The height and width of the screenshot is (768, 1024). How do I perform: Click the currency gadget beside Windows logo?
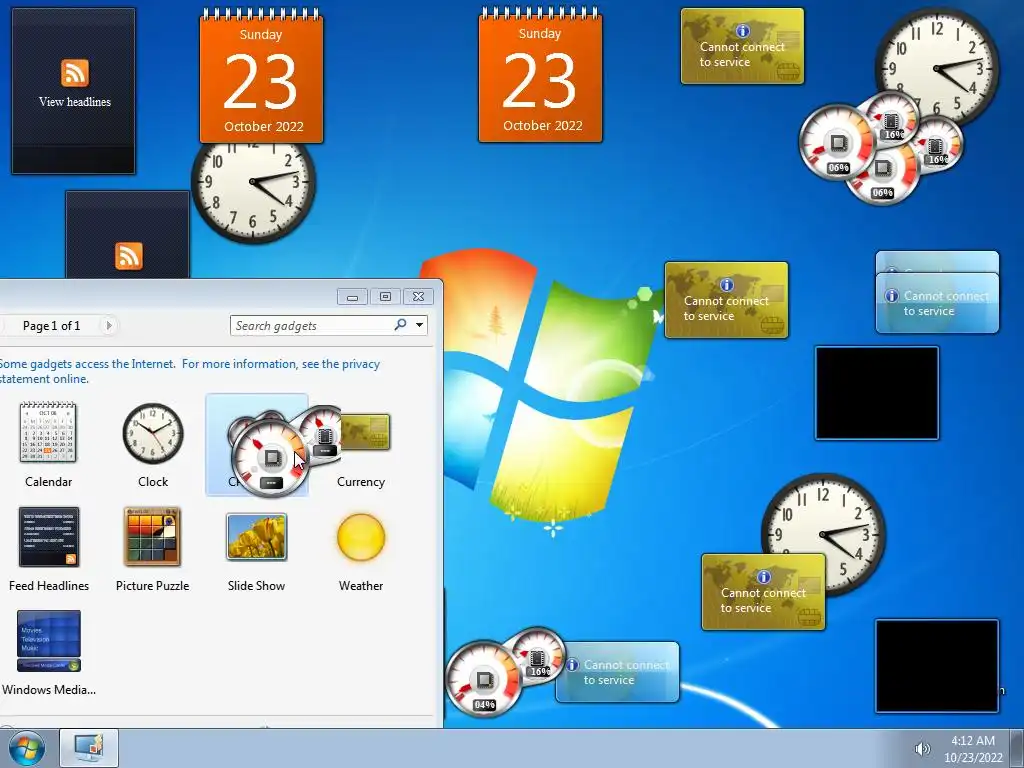726,300
